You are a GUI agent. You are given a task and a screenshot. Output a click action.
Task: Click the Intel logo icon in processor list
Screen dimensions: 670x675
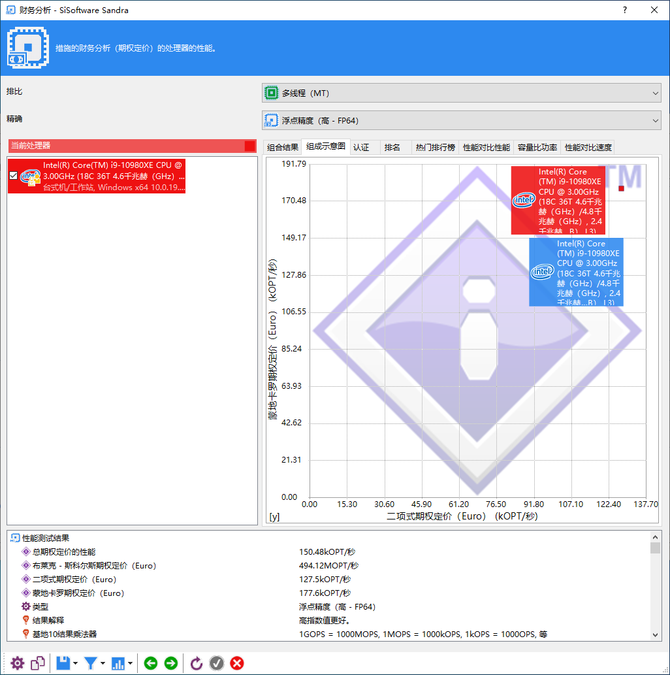(x=30, y=176)
